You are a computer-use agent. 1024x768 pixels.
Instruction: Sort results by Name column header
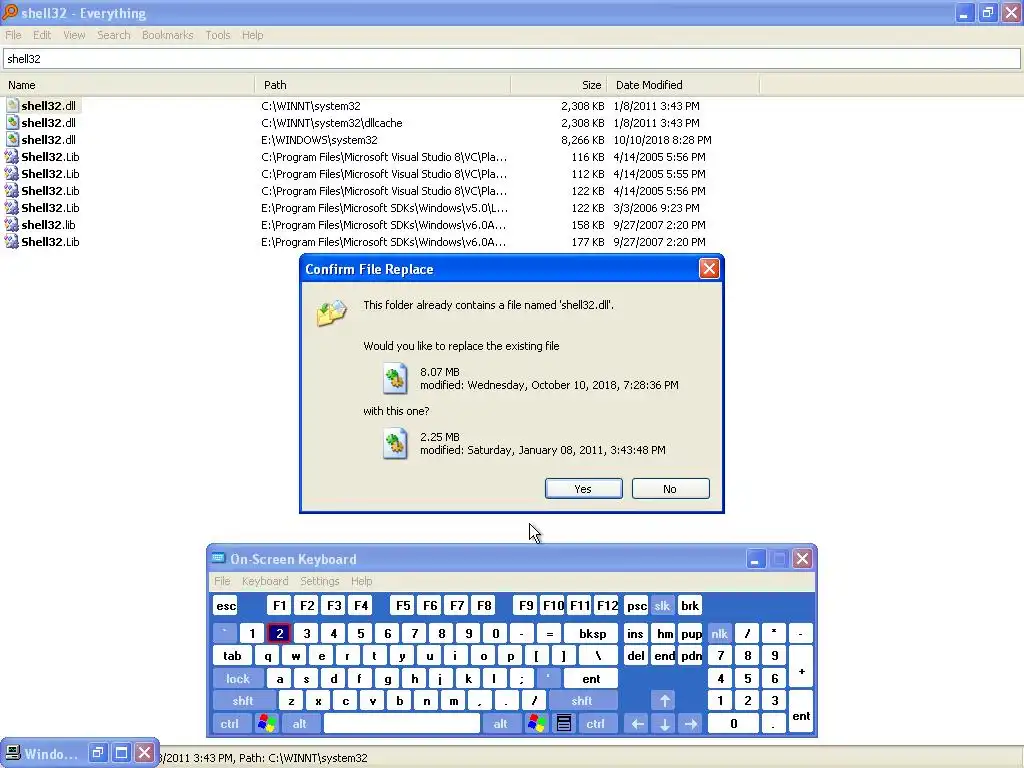pyautogui.click(x=127, y=85)
